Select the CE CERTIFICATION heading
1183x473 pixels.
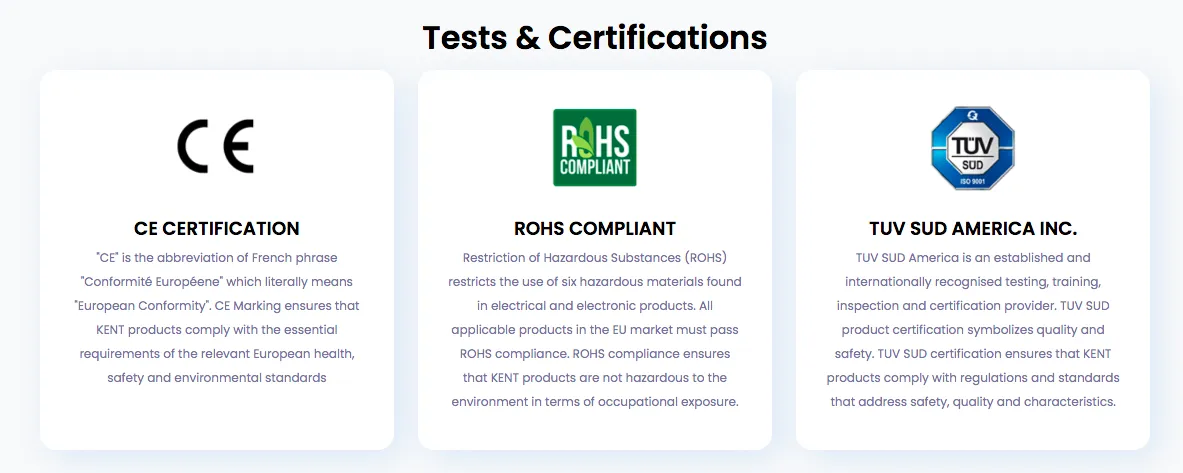pos(217,228)
